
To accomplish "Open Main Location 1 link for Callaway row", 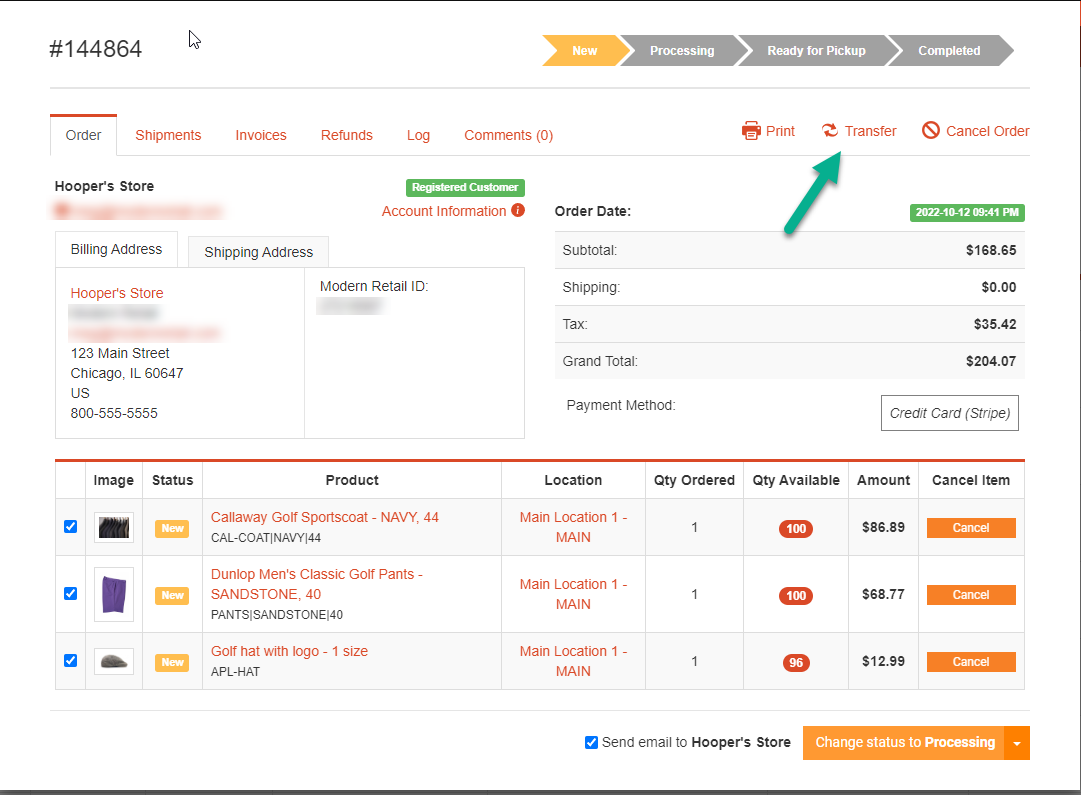I will 574,527.
